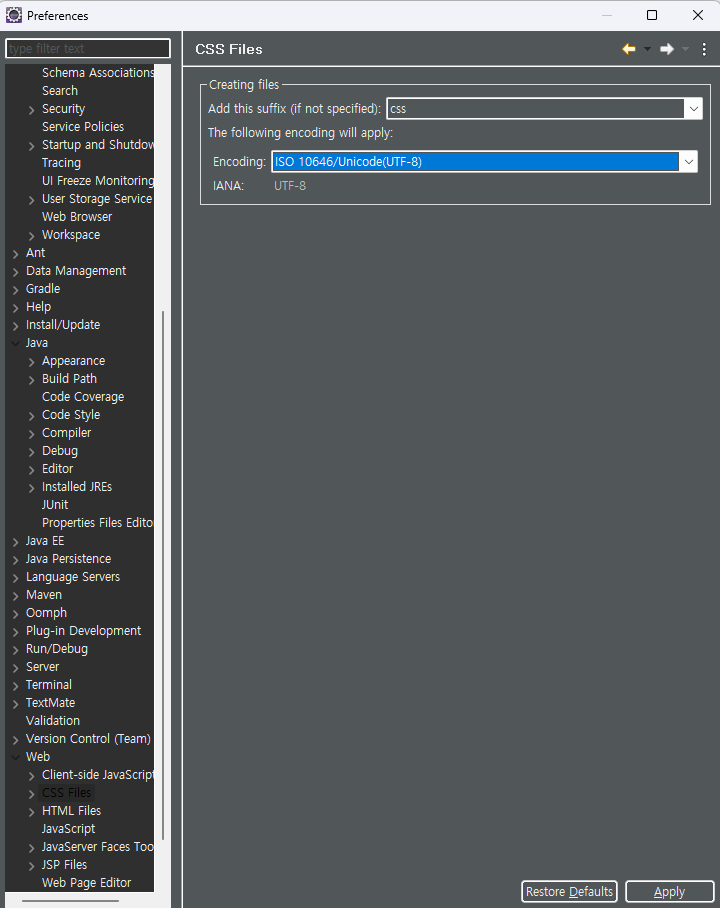Expand the Security tree node
The height and width of the screenshot is (908, 720).
(32, 109)
